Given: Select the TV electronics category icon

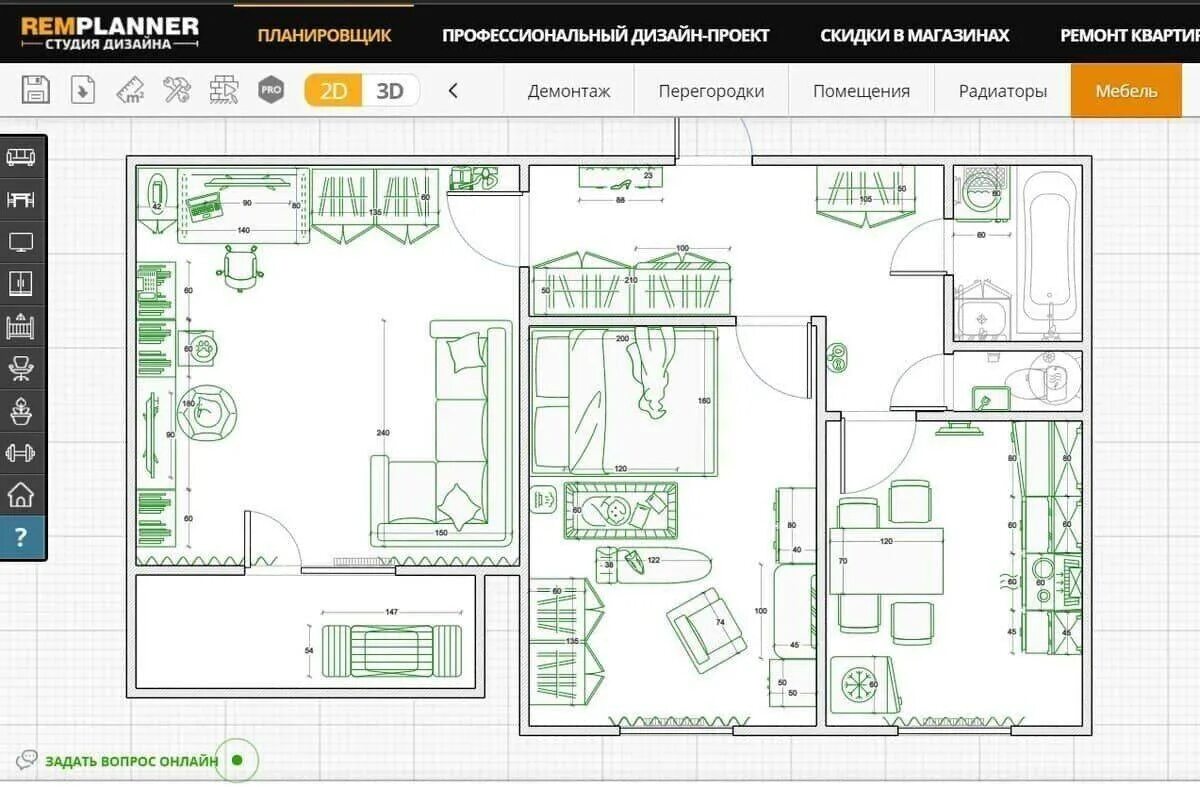Looking at the screenshot, I should [21, 241].
